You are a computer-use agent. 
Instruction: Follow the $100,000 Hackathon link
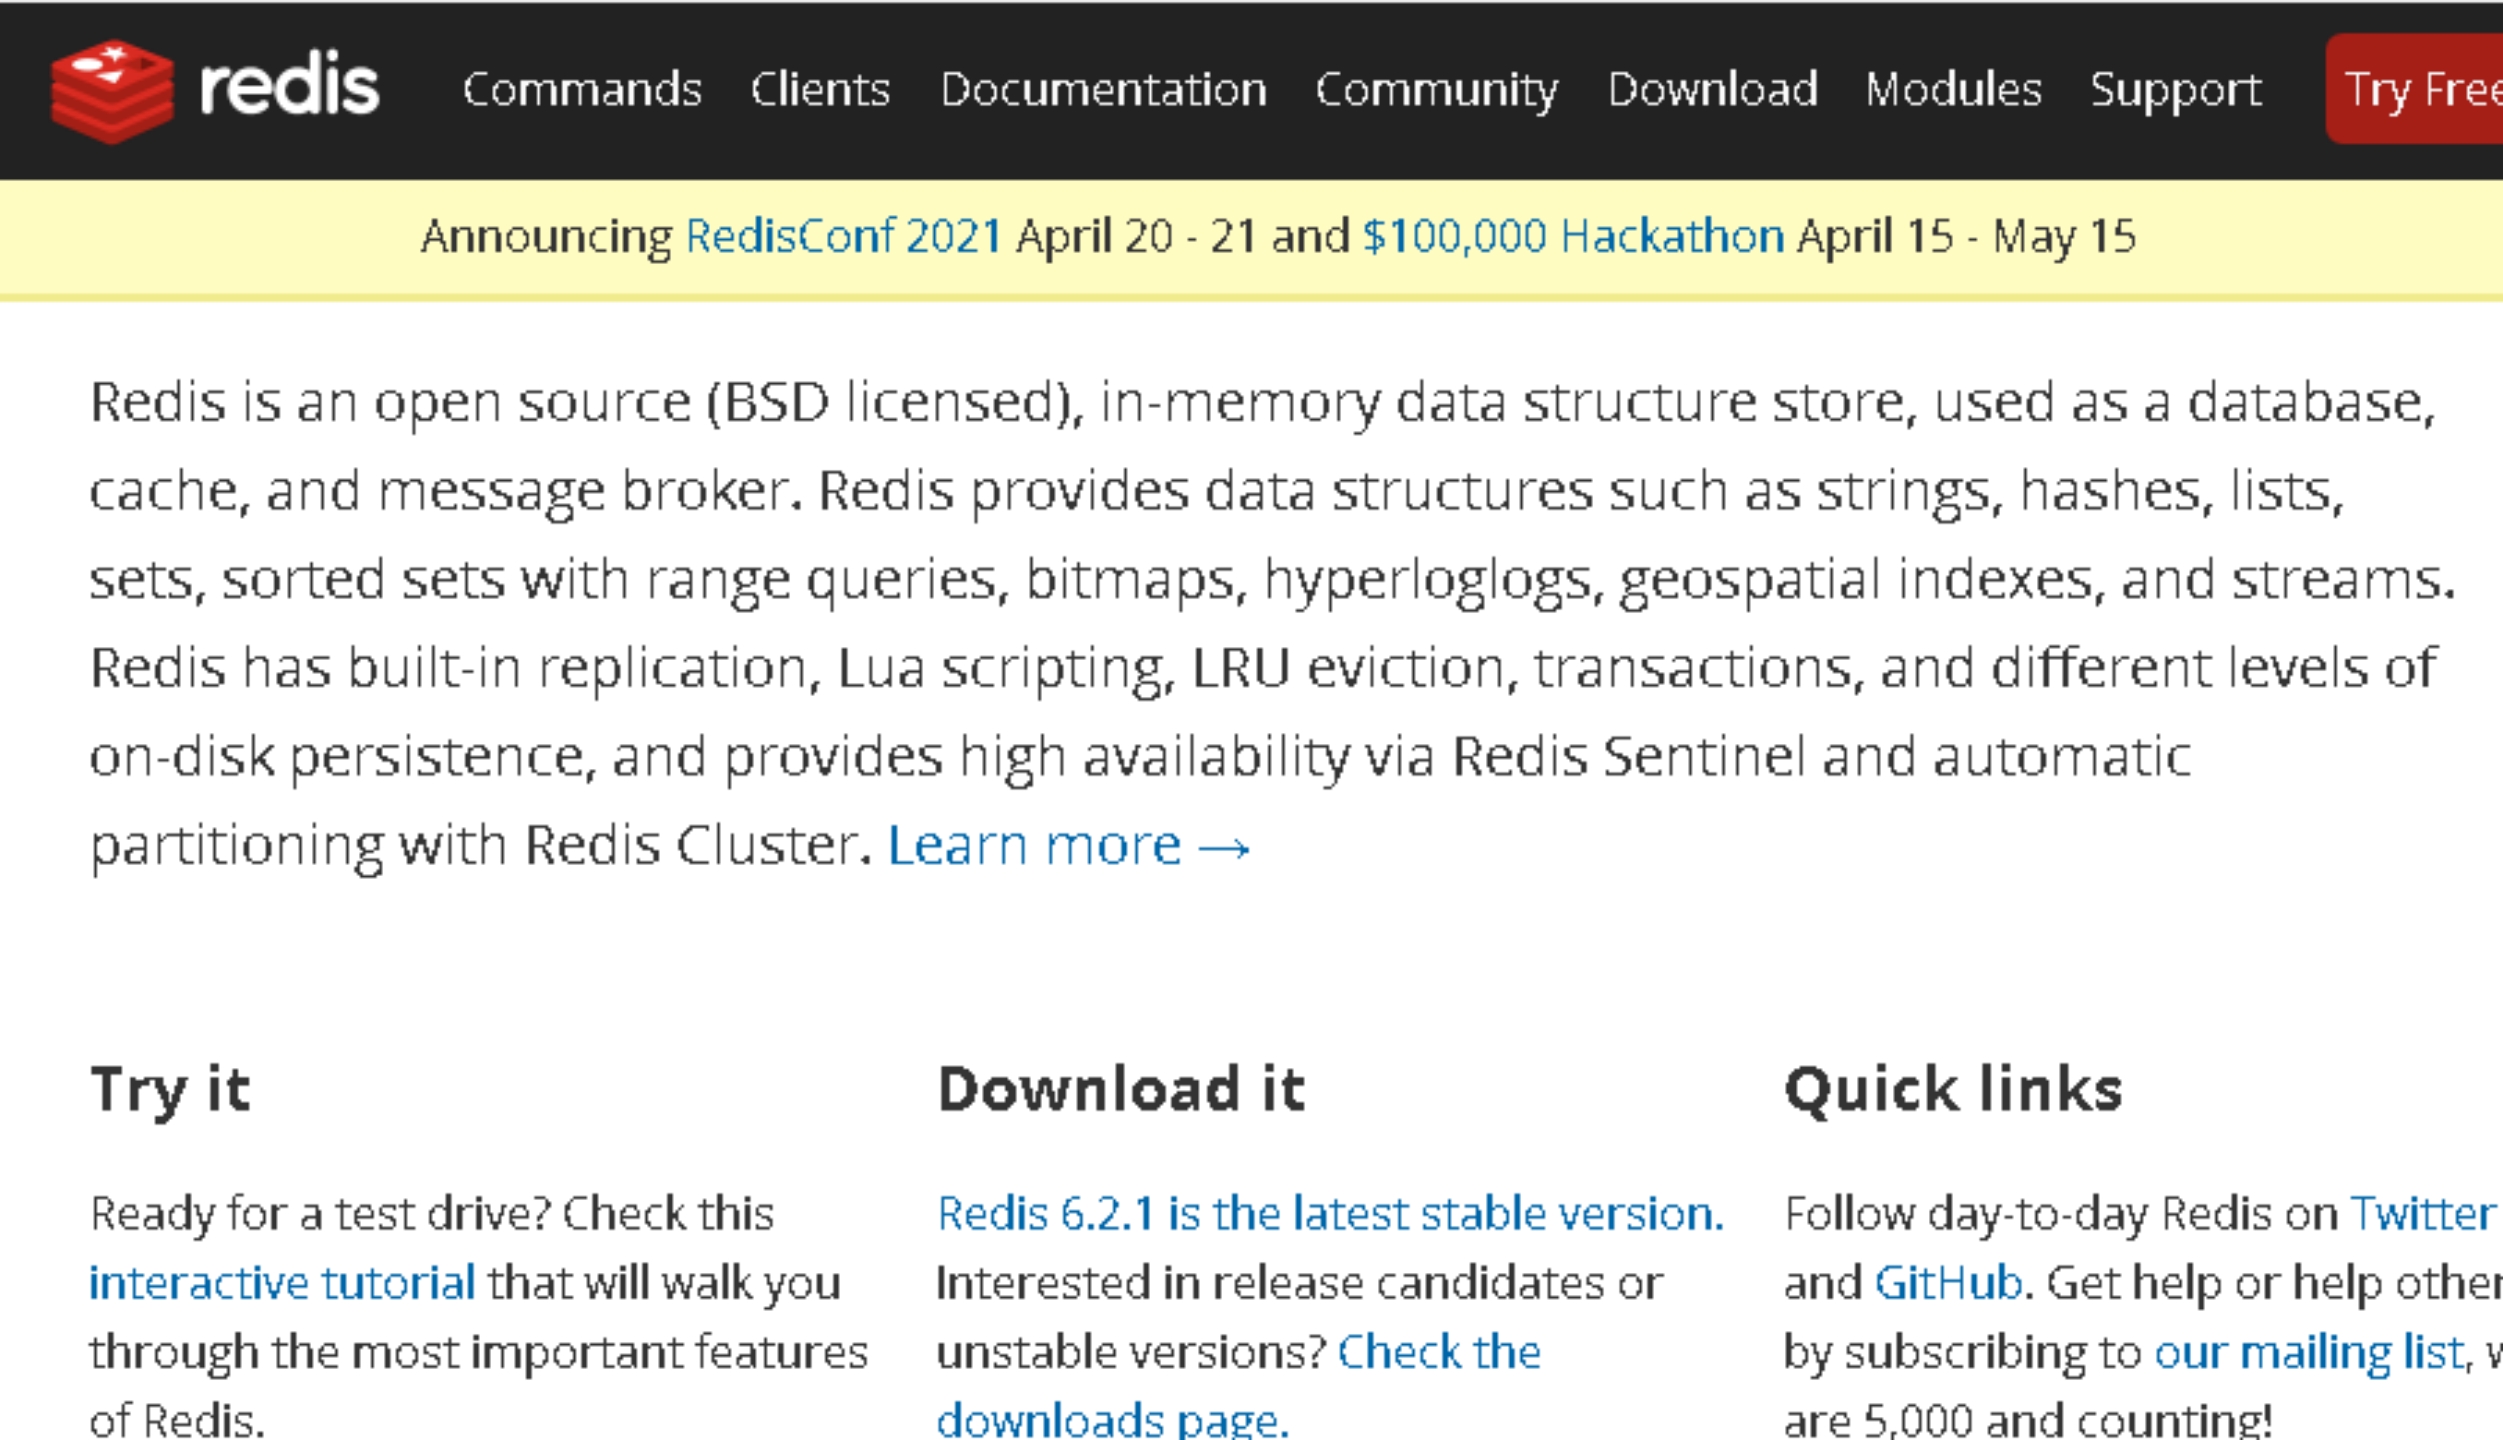pyautogui.click(x=1573, y=237)
